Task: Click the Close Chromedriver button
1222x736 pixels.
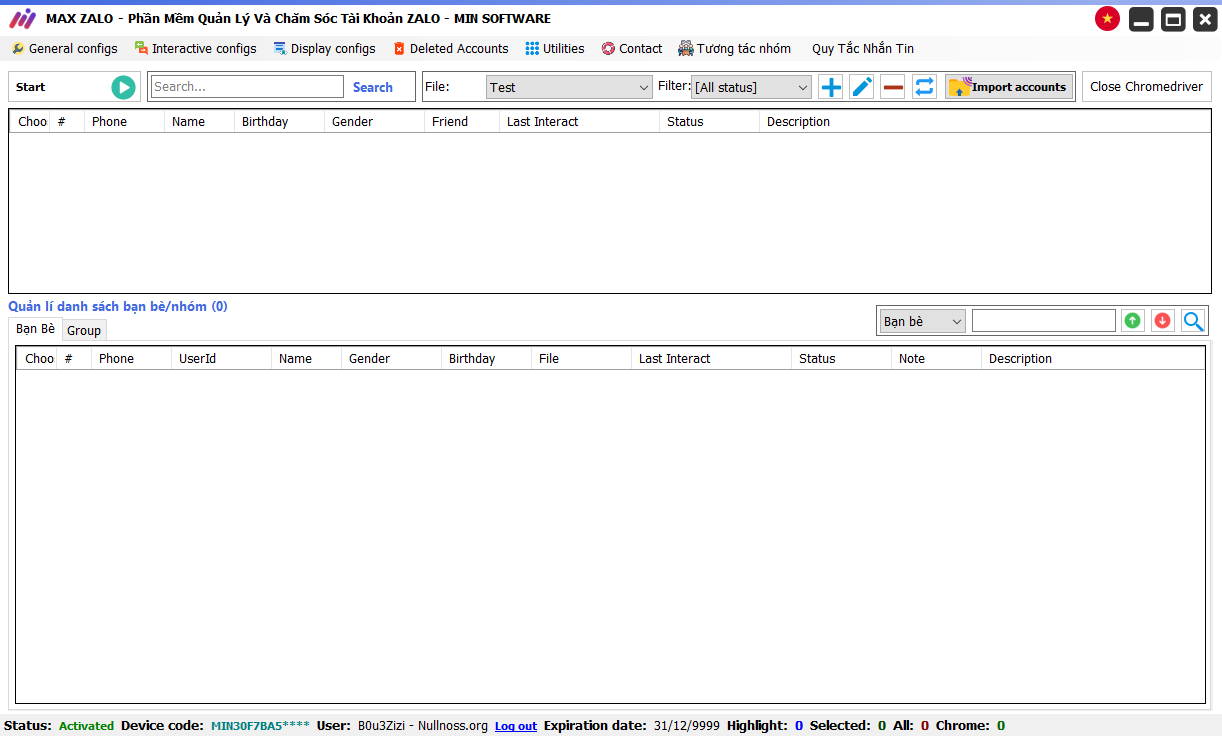Action: click(1146, 87)
